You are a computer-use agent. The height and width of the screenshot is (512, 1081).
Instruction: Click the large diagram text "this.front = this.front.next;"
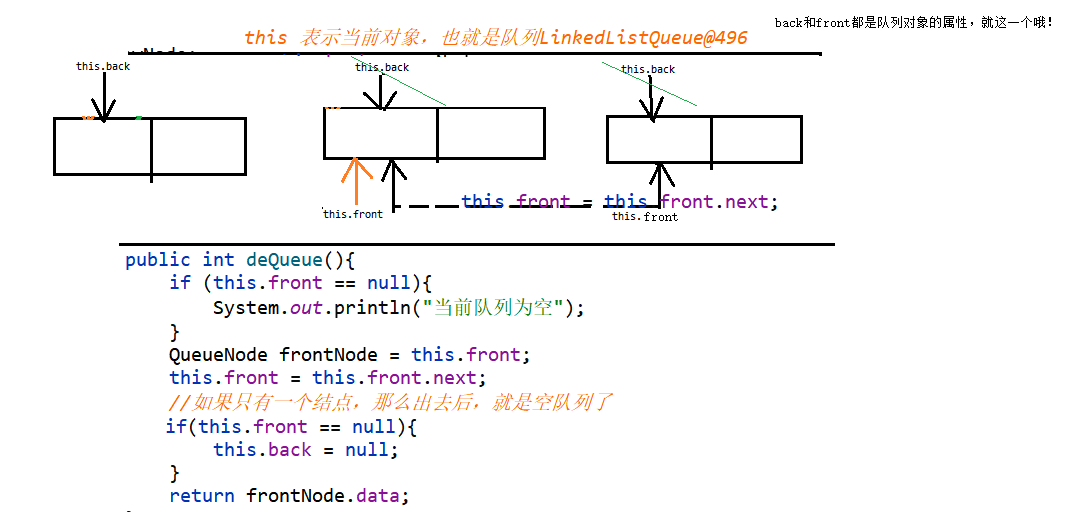click(619, 202)
